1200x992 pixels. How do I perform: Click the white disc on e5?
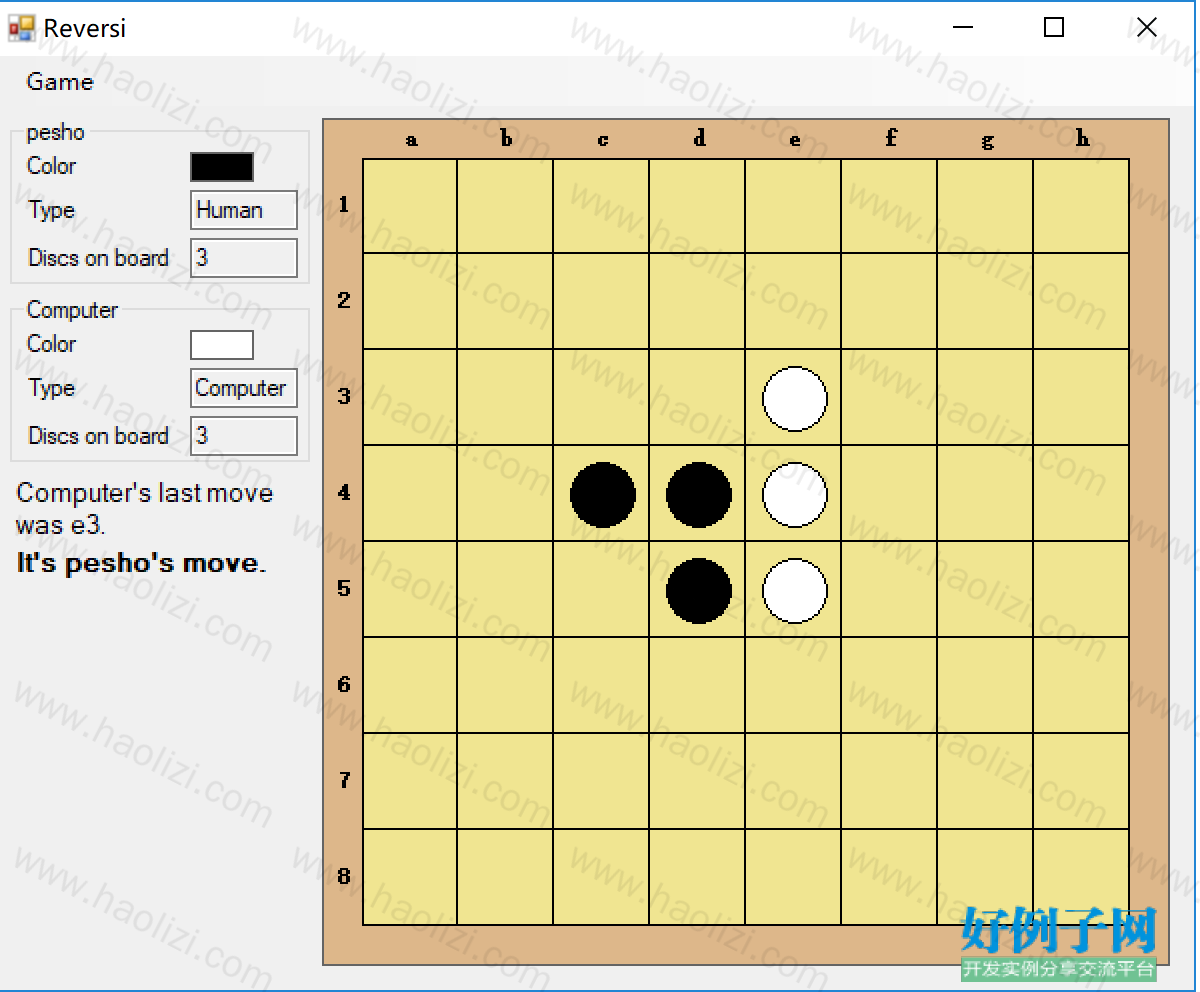[795, 590]
